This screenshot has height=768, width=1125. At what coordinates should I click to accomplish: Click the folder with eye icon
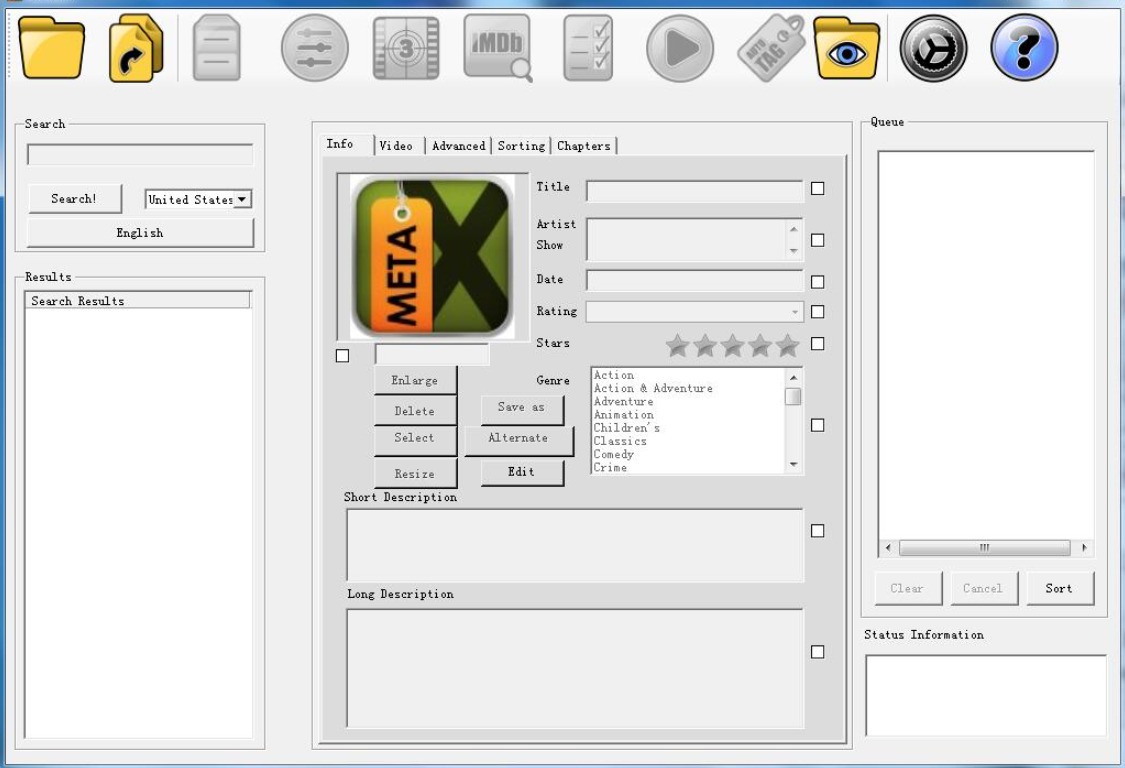click(x=847, y=48)
